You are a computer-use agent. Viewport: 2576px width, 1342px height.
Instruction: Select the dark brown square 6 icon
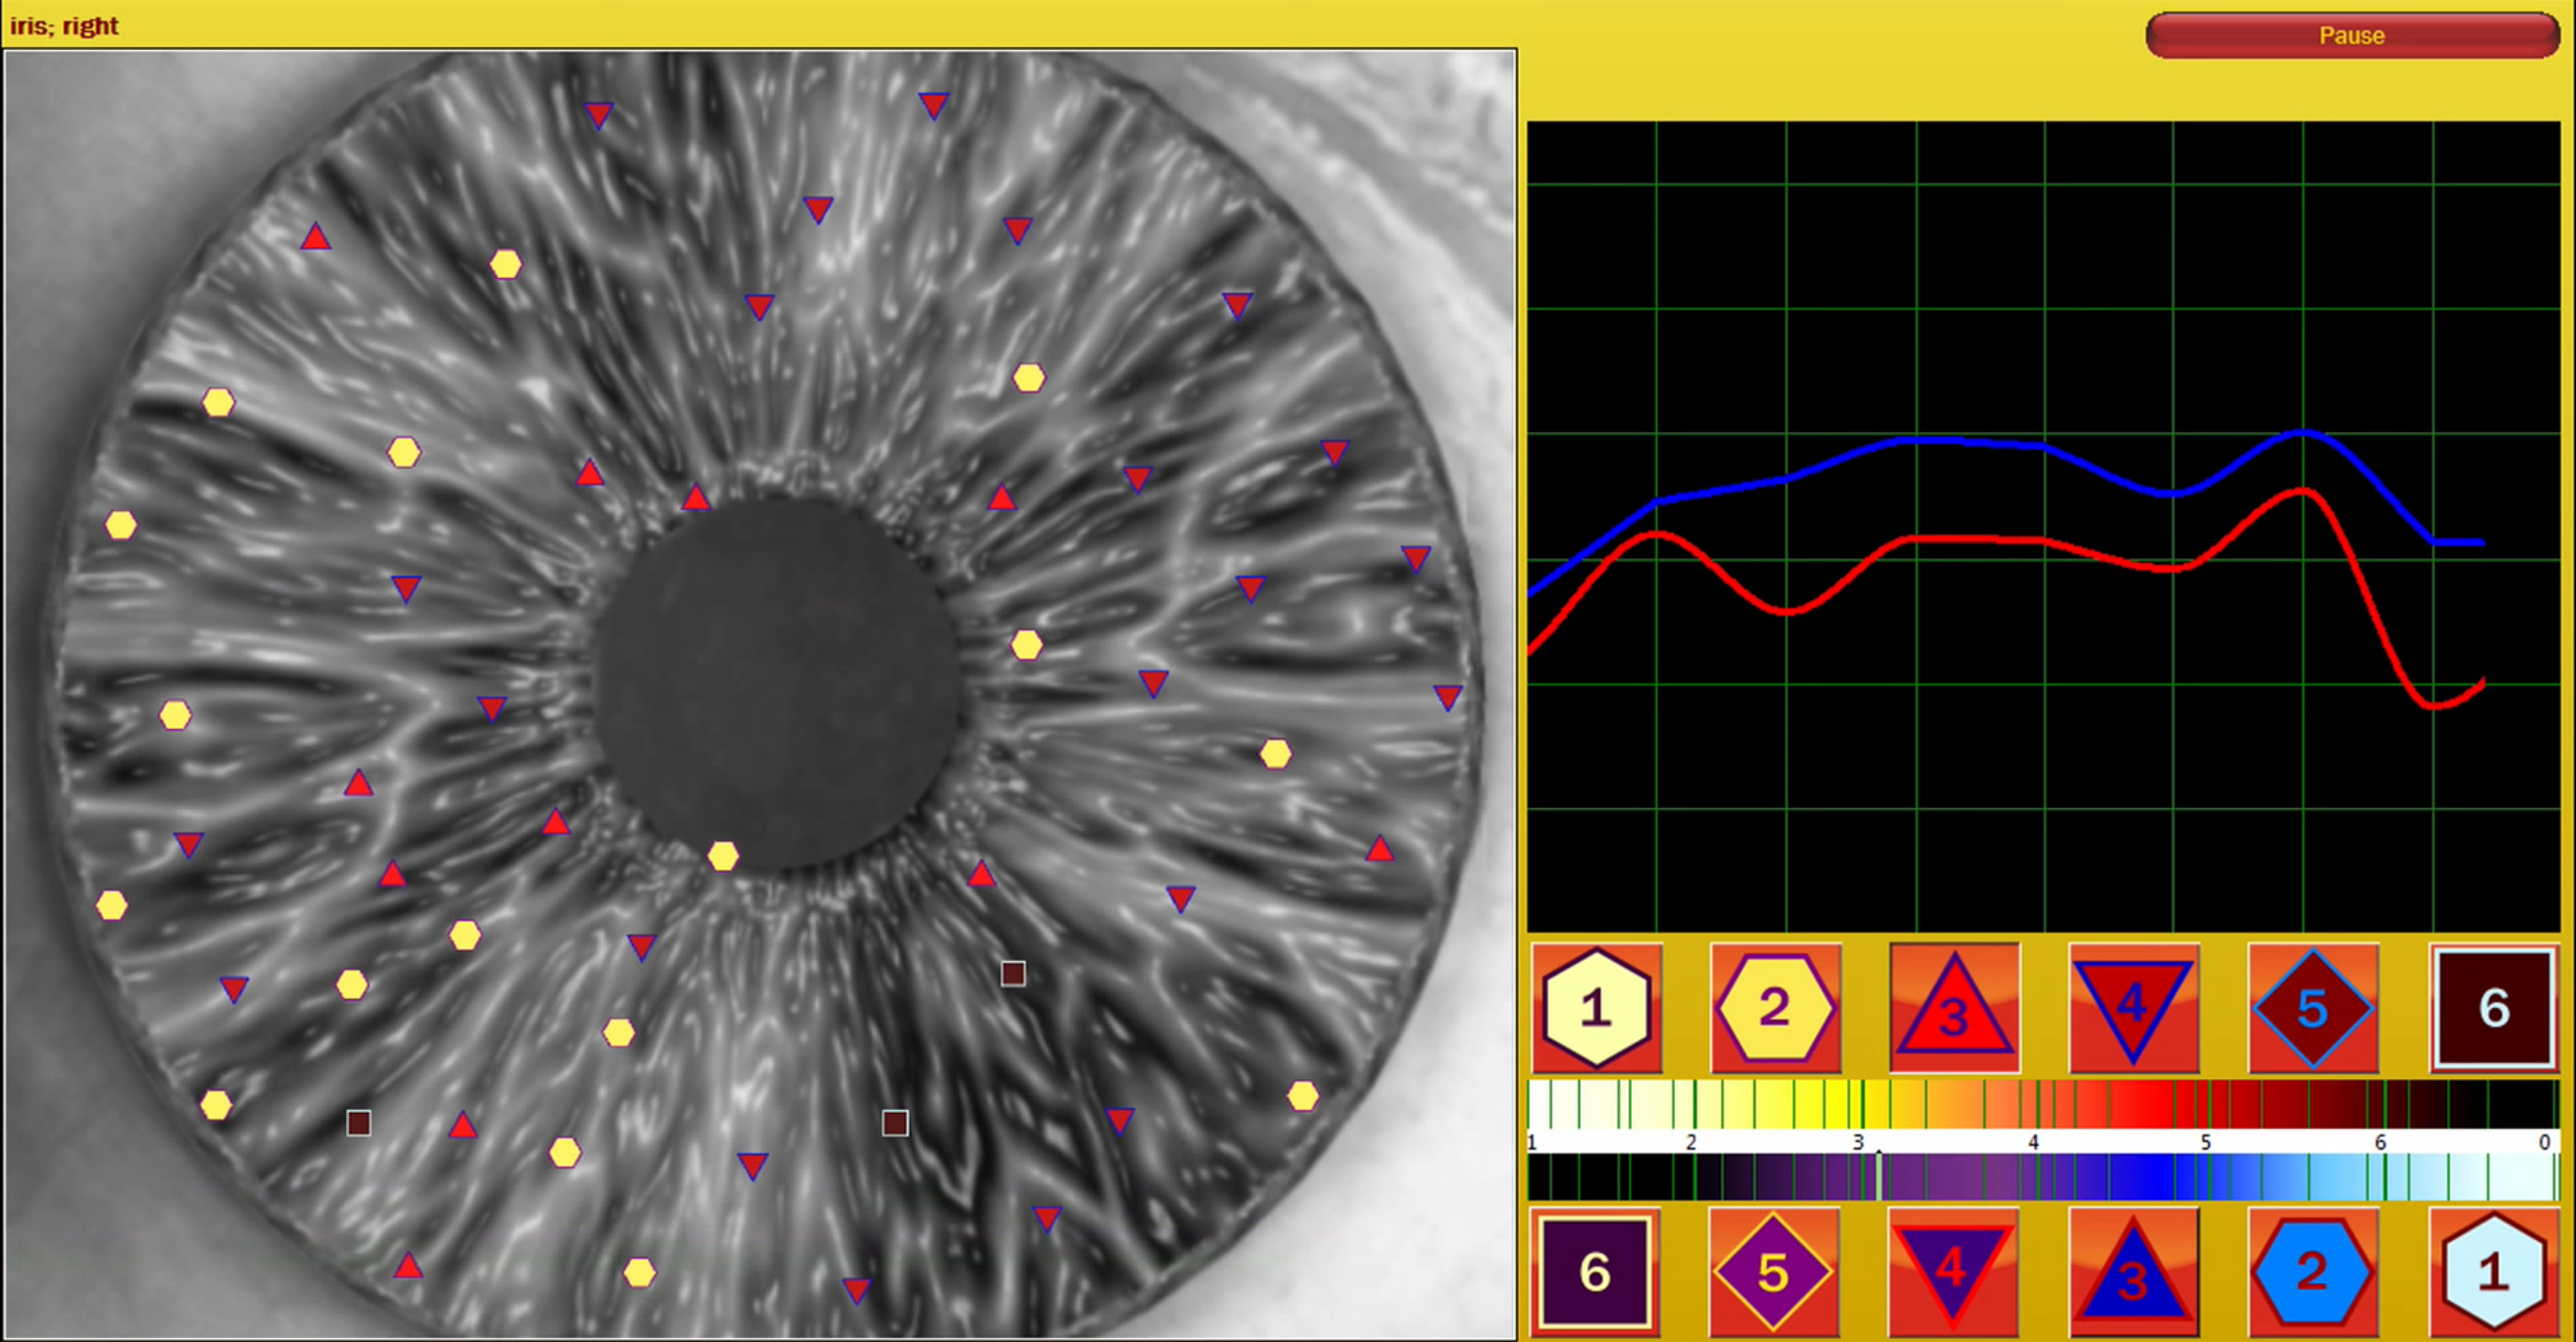pos(2494,1007)
